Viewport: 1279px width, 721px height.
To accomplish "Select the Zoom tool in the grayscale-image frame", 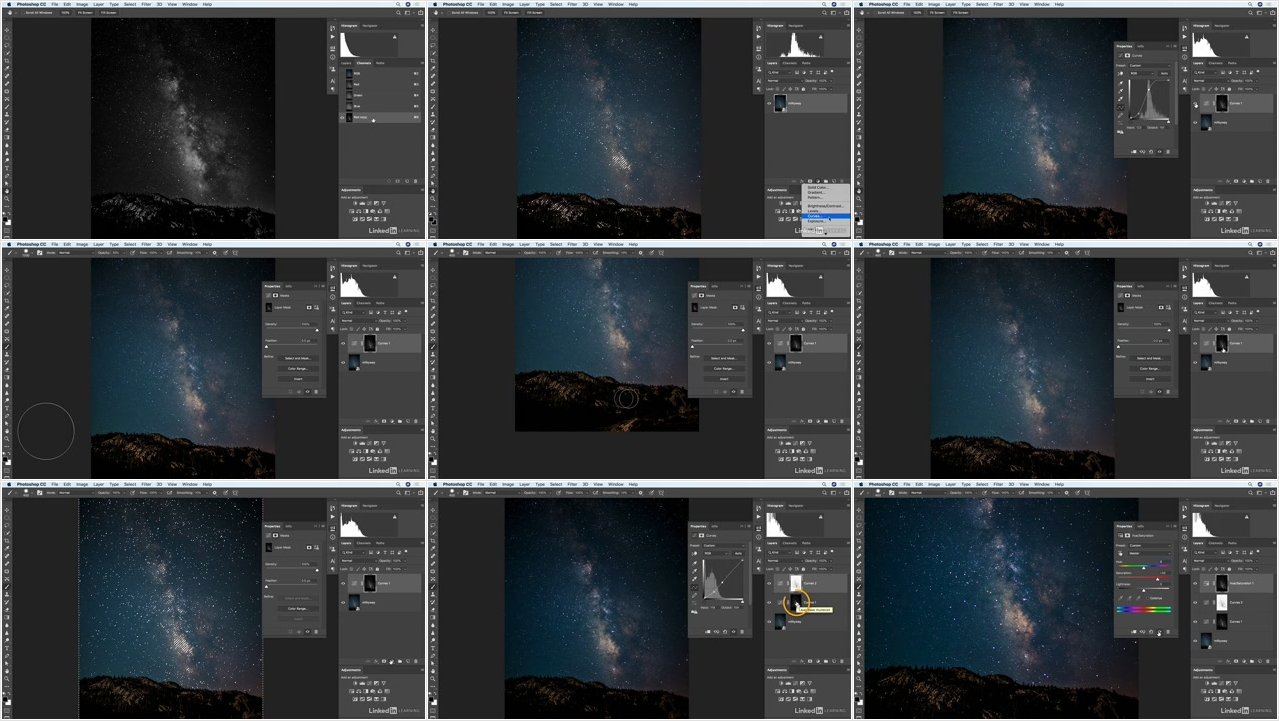I will [x=7, y=199].
